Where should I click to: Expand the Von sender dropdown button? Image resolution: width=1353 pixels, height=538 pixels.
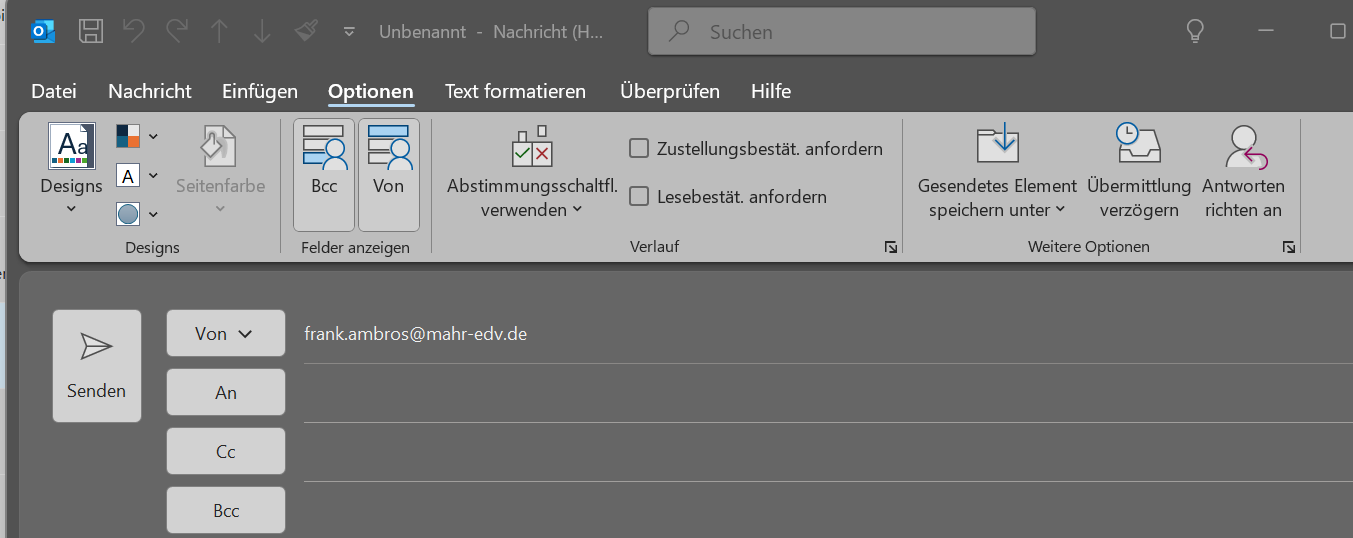tap(225, 334)
